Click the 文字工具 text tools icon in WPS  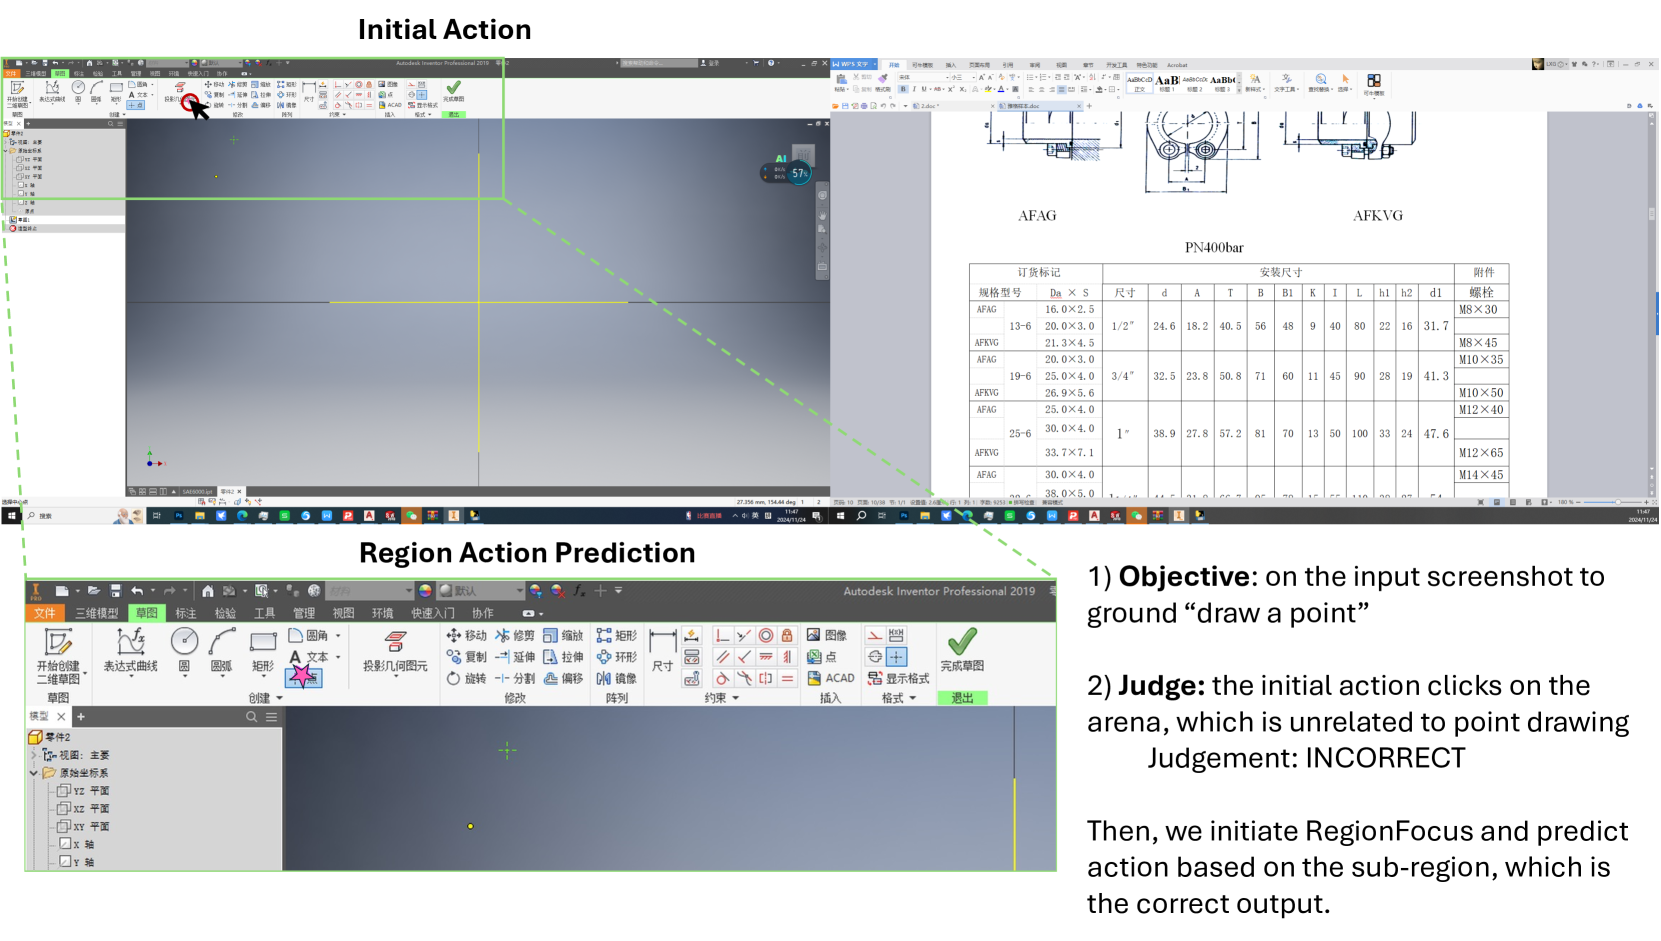click(1287, 82)
